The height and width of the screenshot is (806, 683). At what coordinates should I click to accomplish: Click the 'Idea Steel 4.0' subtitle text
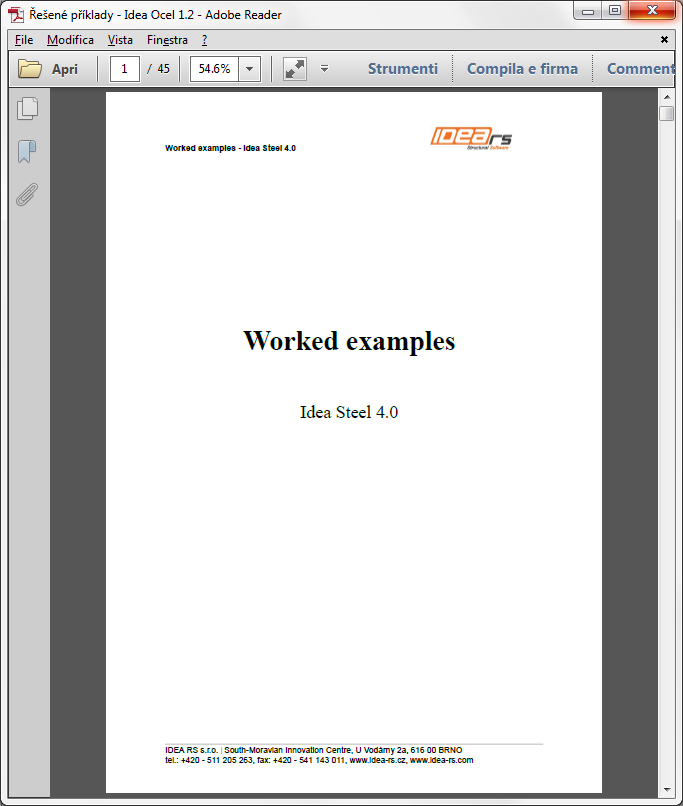click(x=349, y=412)
